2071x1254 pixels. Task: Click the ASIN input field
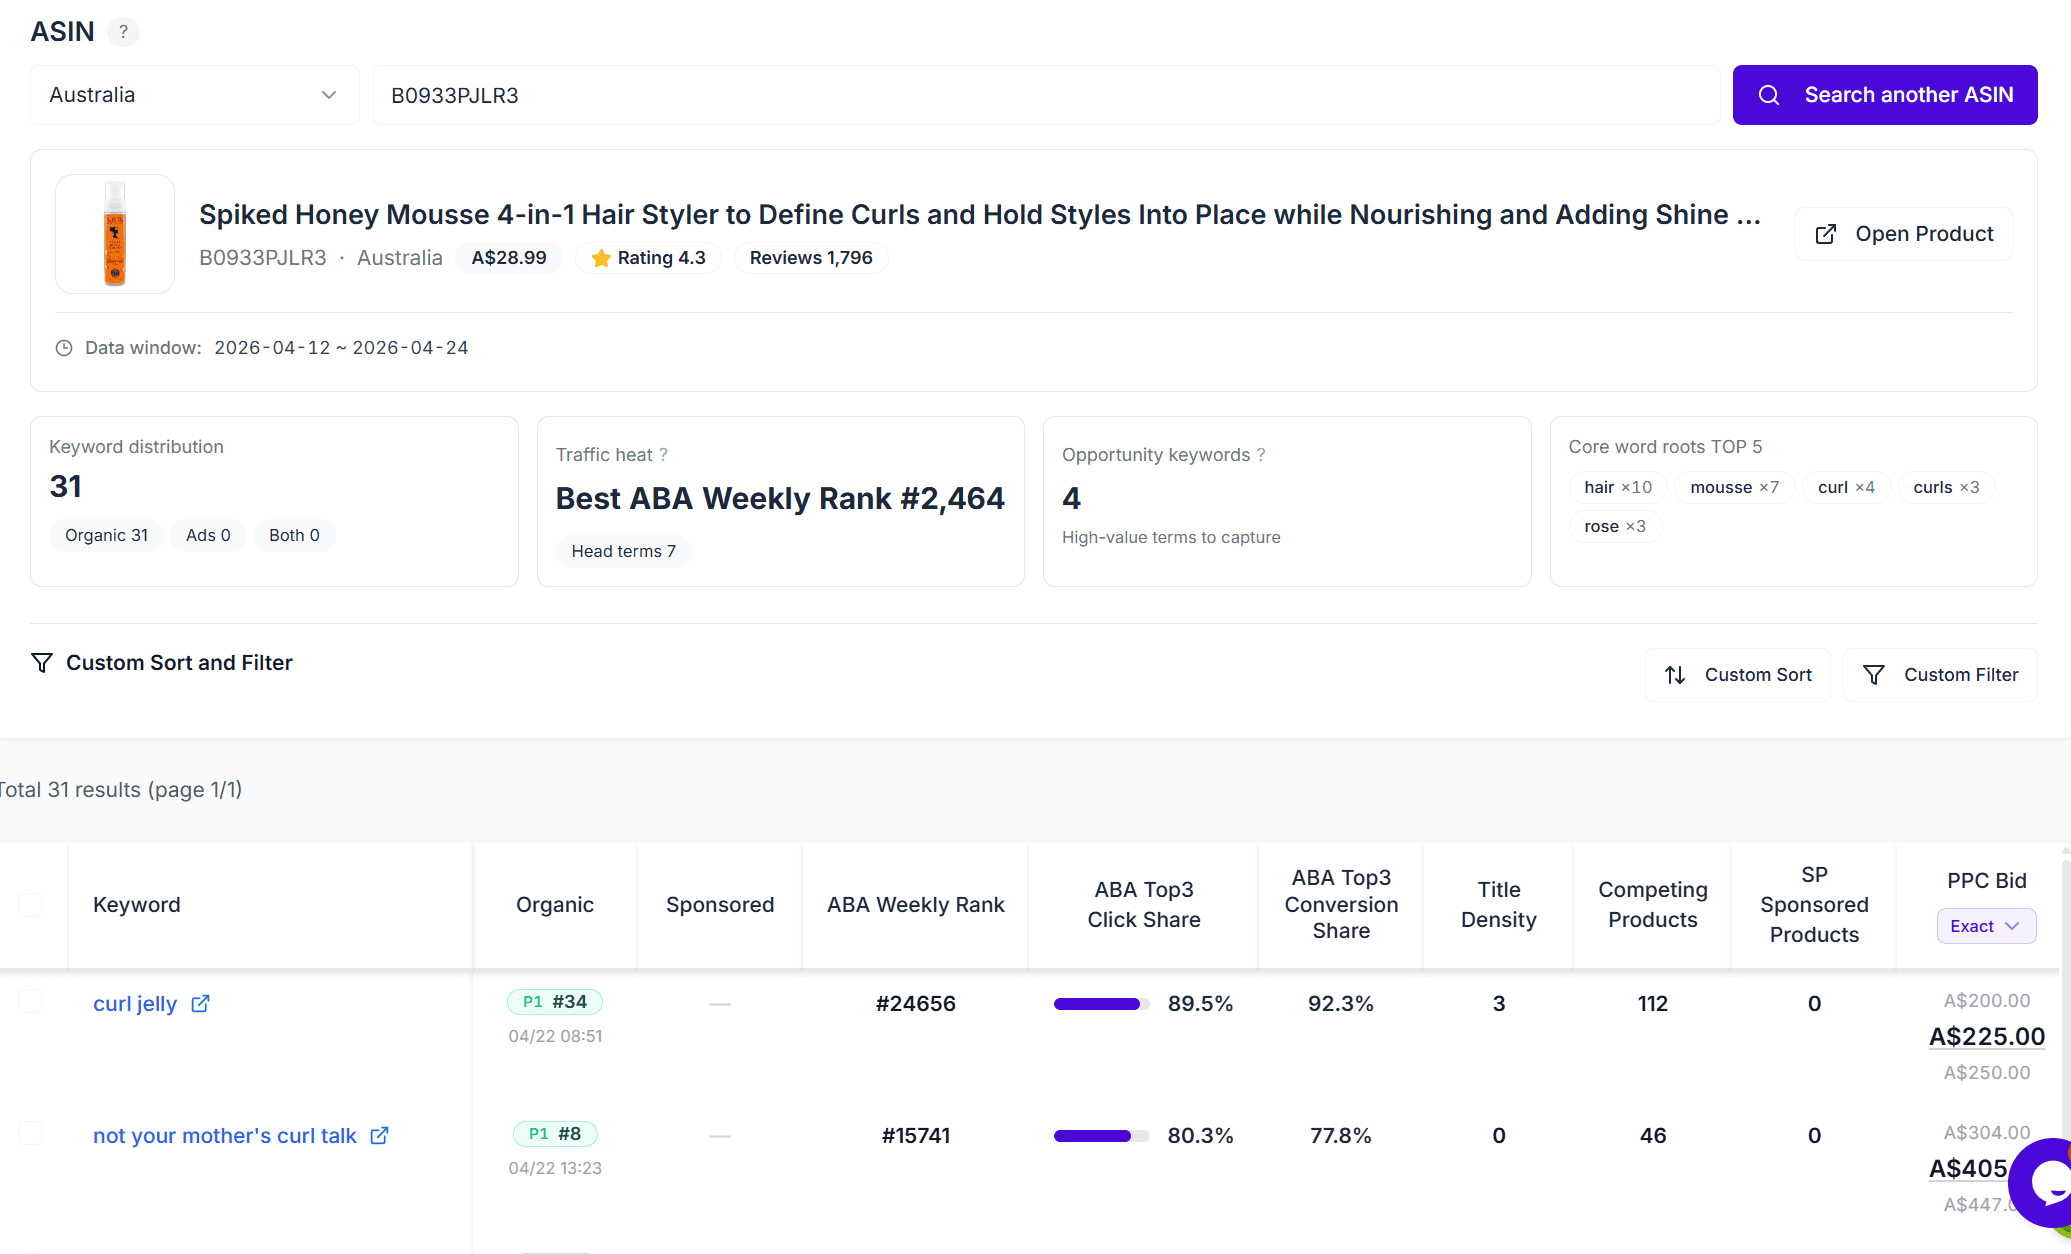1045,95
